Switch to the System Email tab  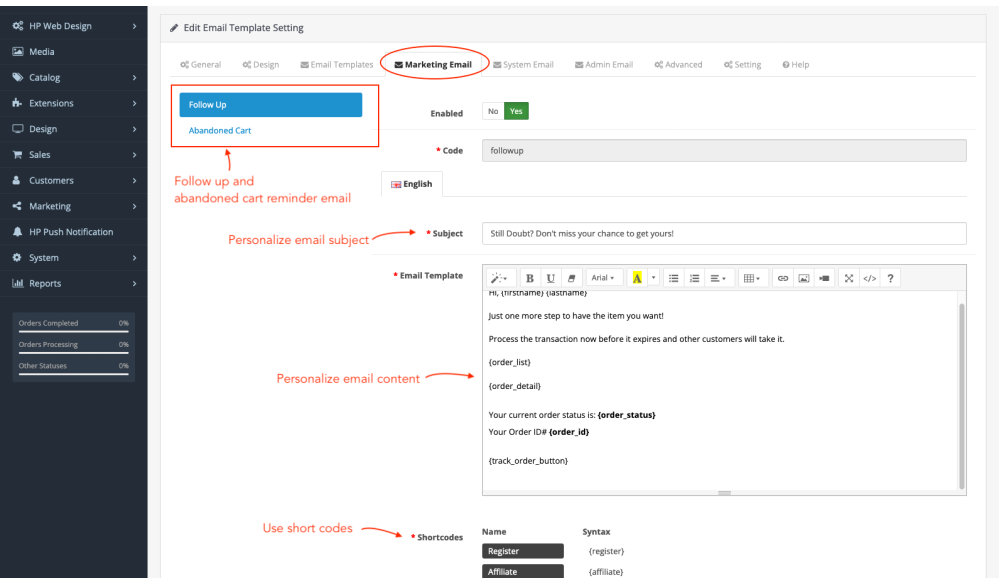coord(522,65)
